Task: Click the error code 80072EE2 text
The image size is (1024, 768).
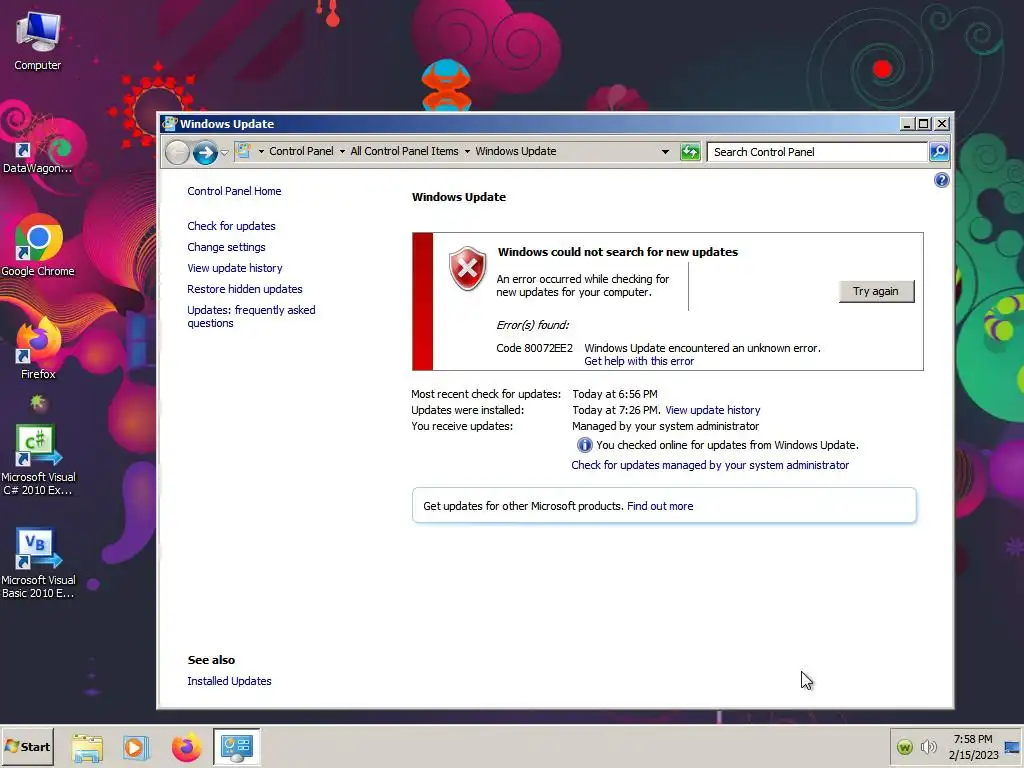Action: 534,348
